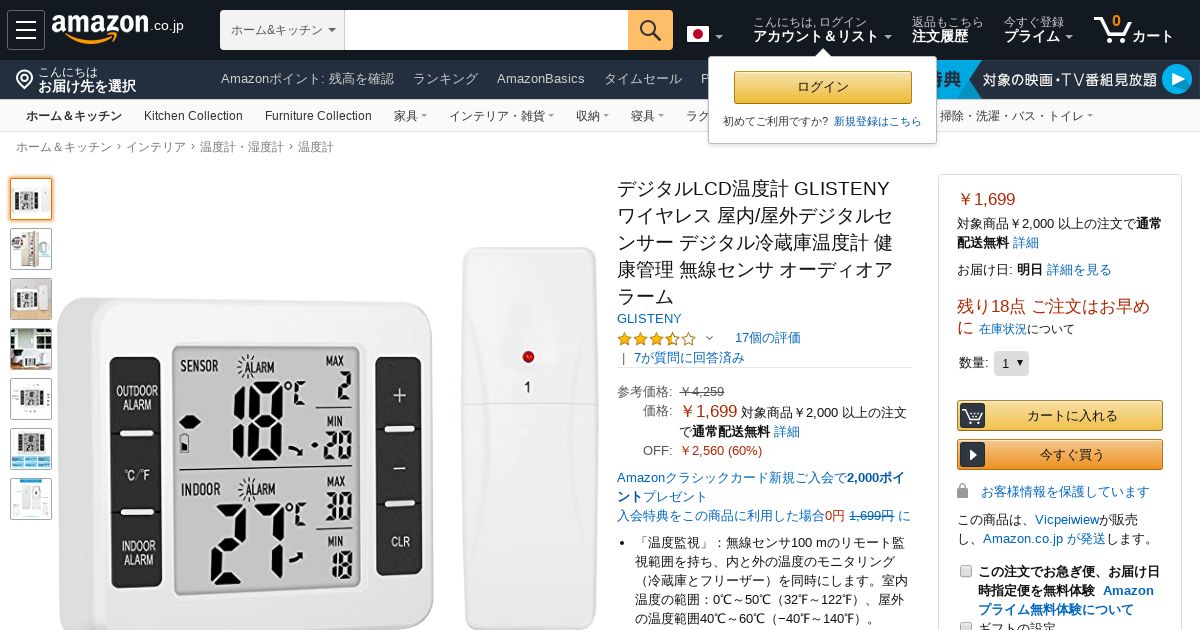Screen dimensions: 1200x630
Task: Open the hamburger navigation menu
Action: [x=26, y=30]
